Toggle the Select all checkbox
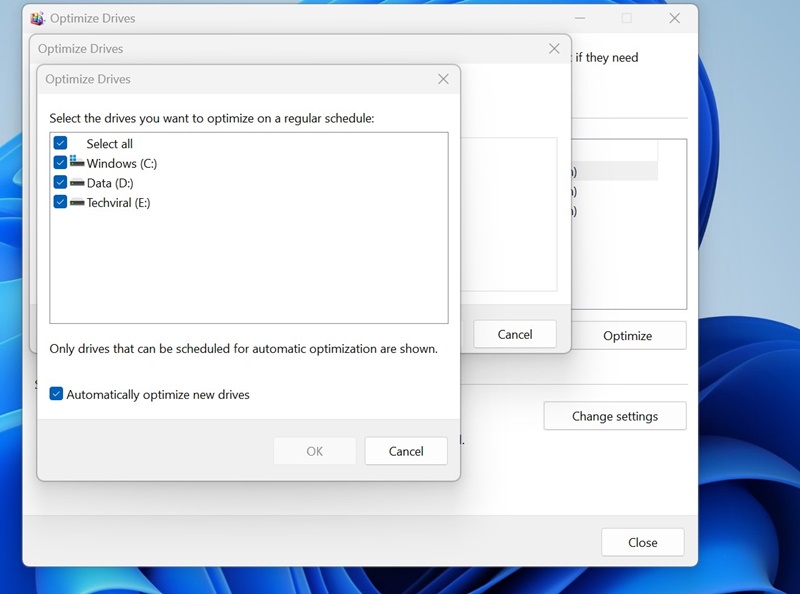Image resolution: width=800 pixels, height=594 pixels. tap(61, 143)
